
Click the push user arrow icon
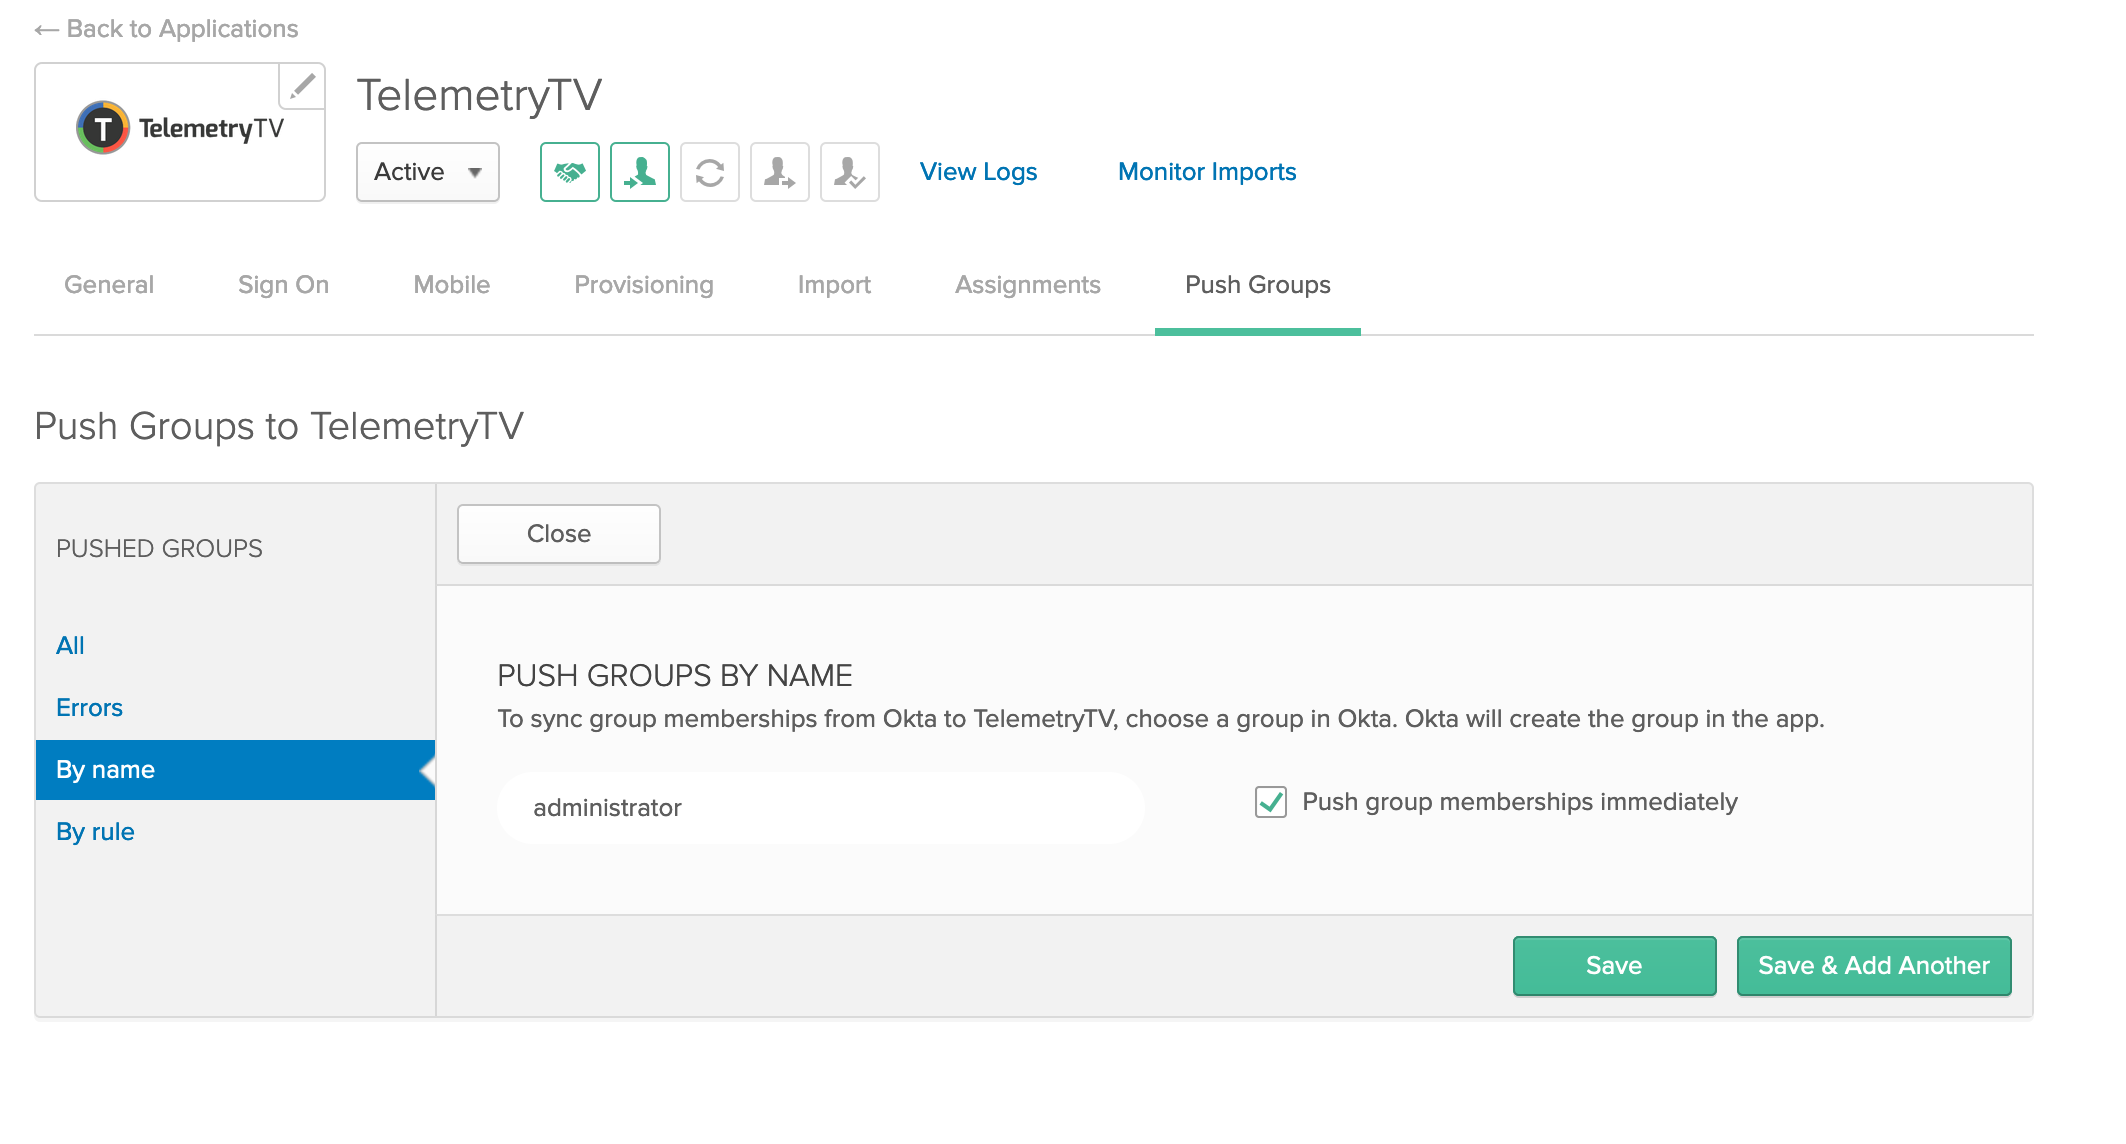(779, 172)
